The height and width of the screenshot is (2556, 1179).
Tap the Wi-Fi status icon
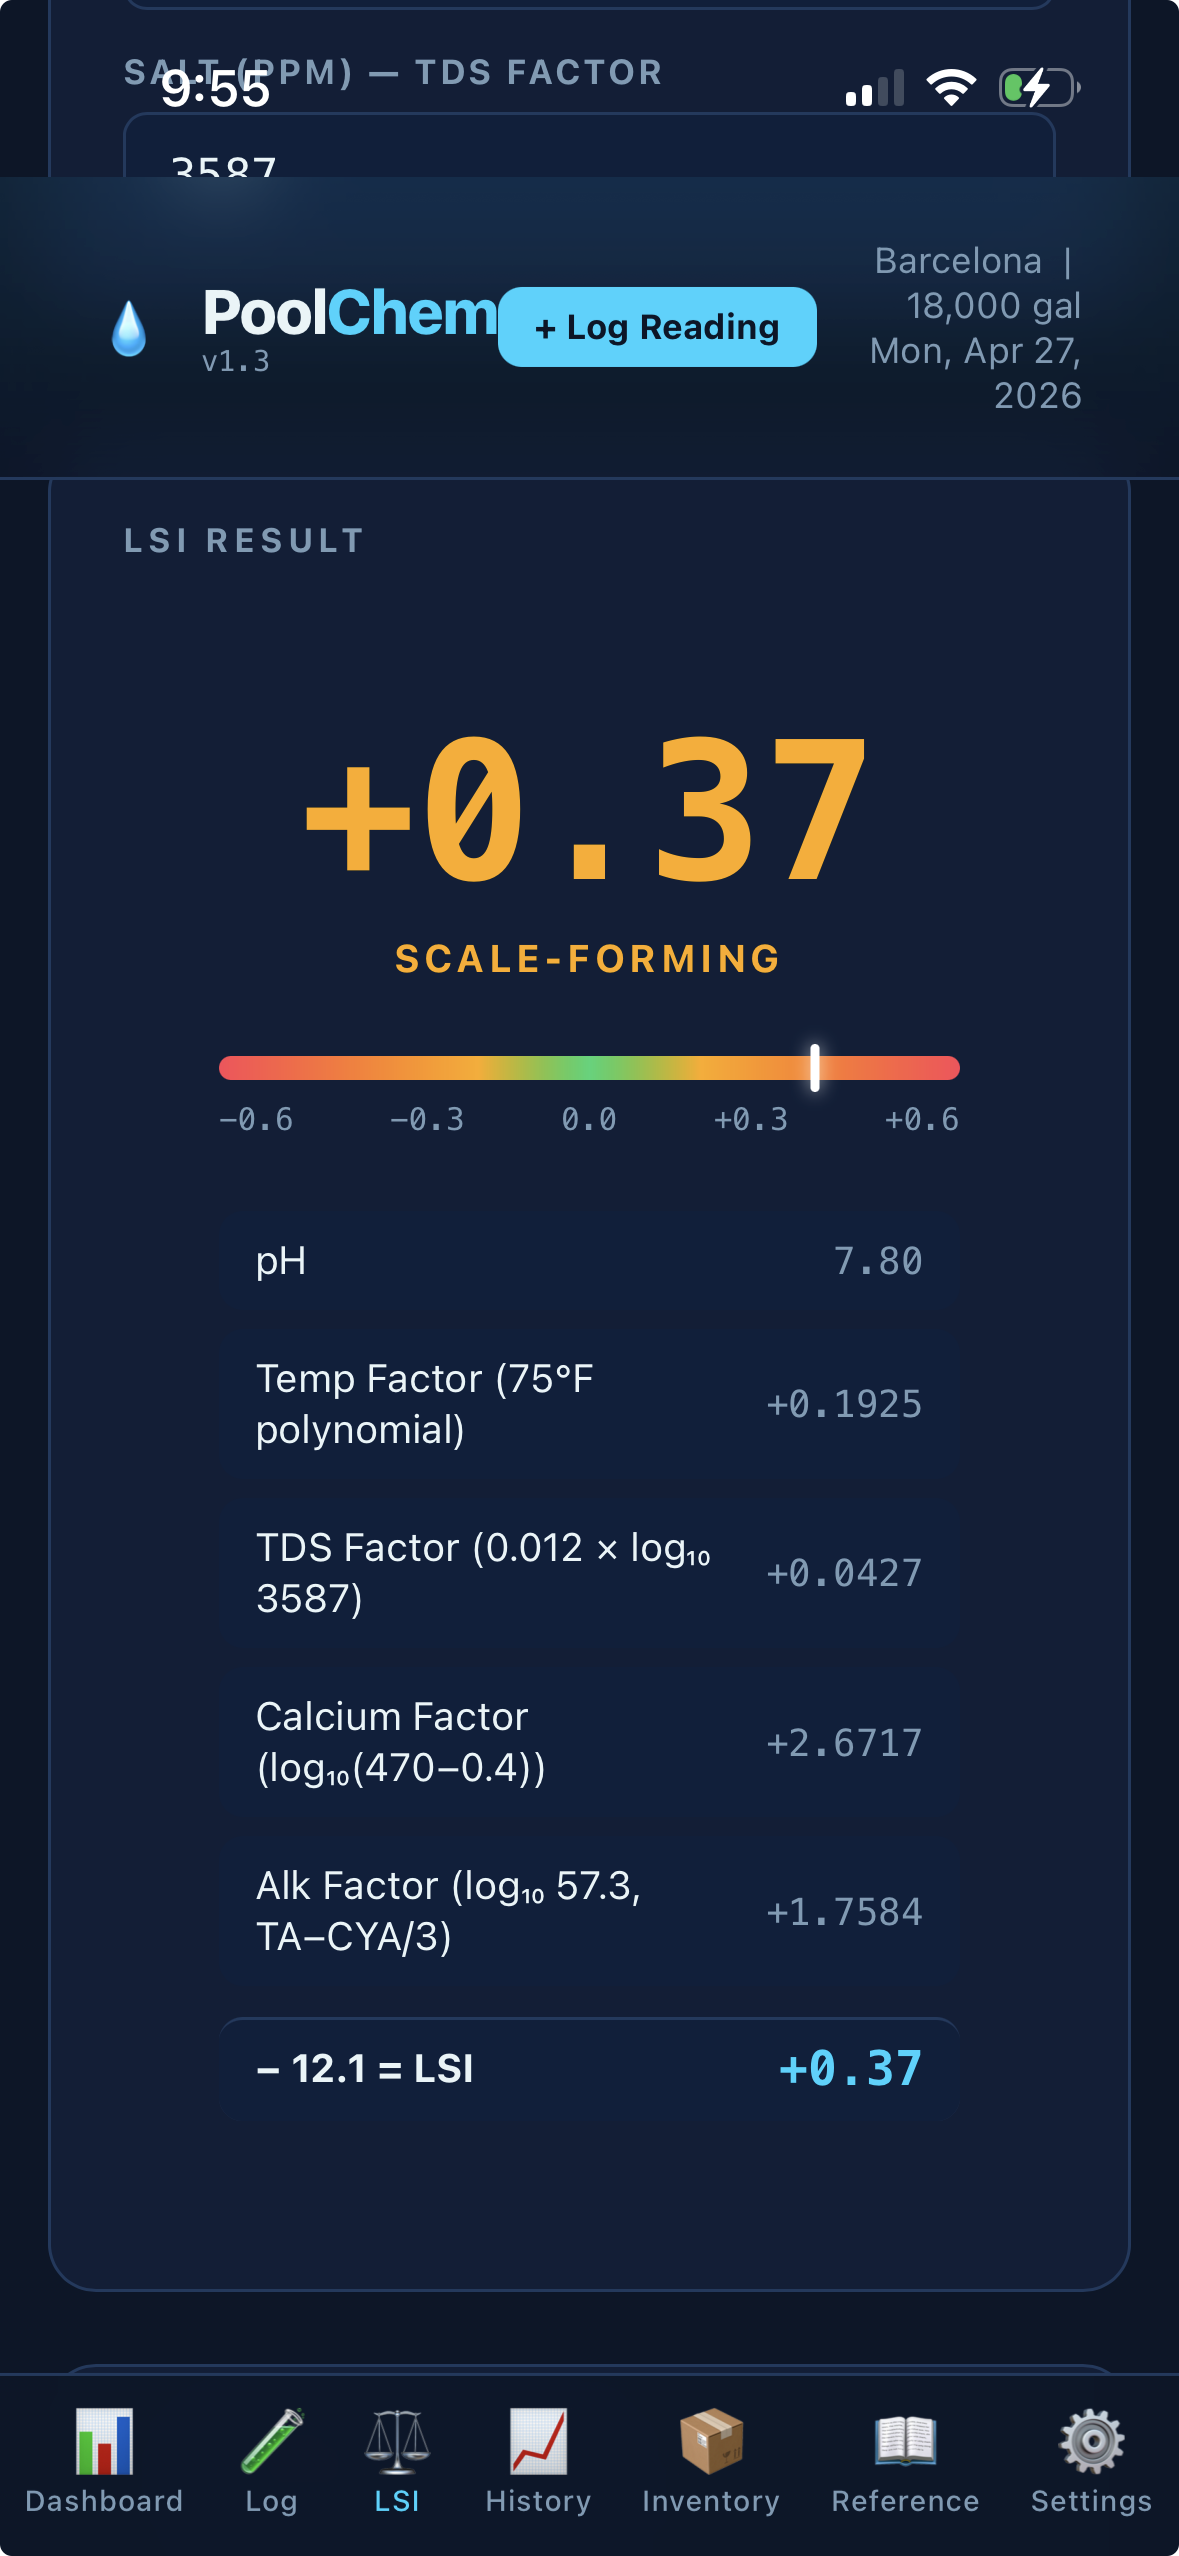coord(951,89)
